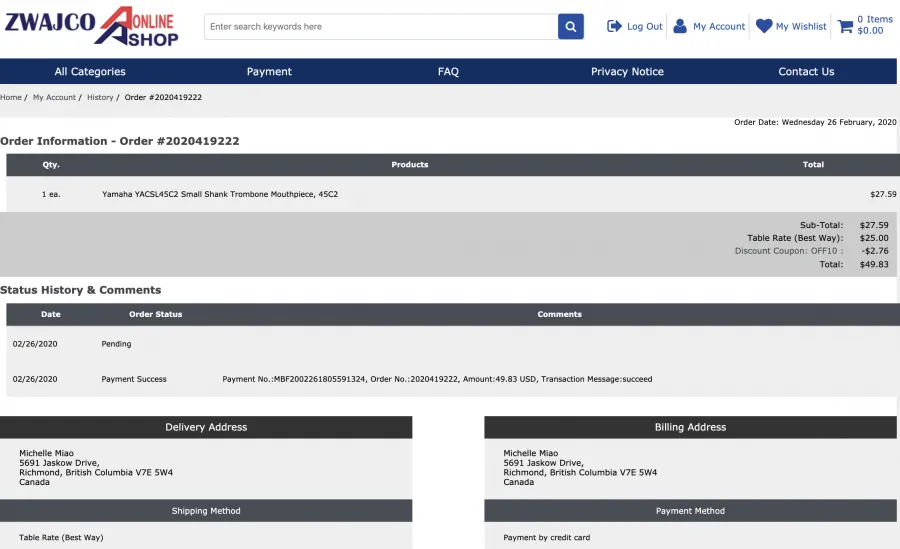Click the History breadcrumb link
This screenshot has height=549, width=900.
pos(100,98)
